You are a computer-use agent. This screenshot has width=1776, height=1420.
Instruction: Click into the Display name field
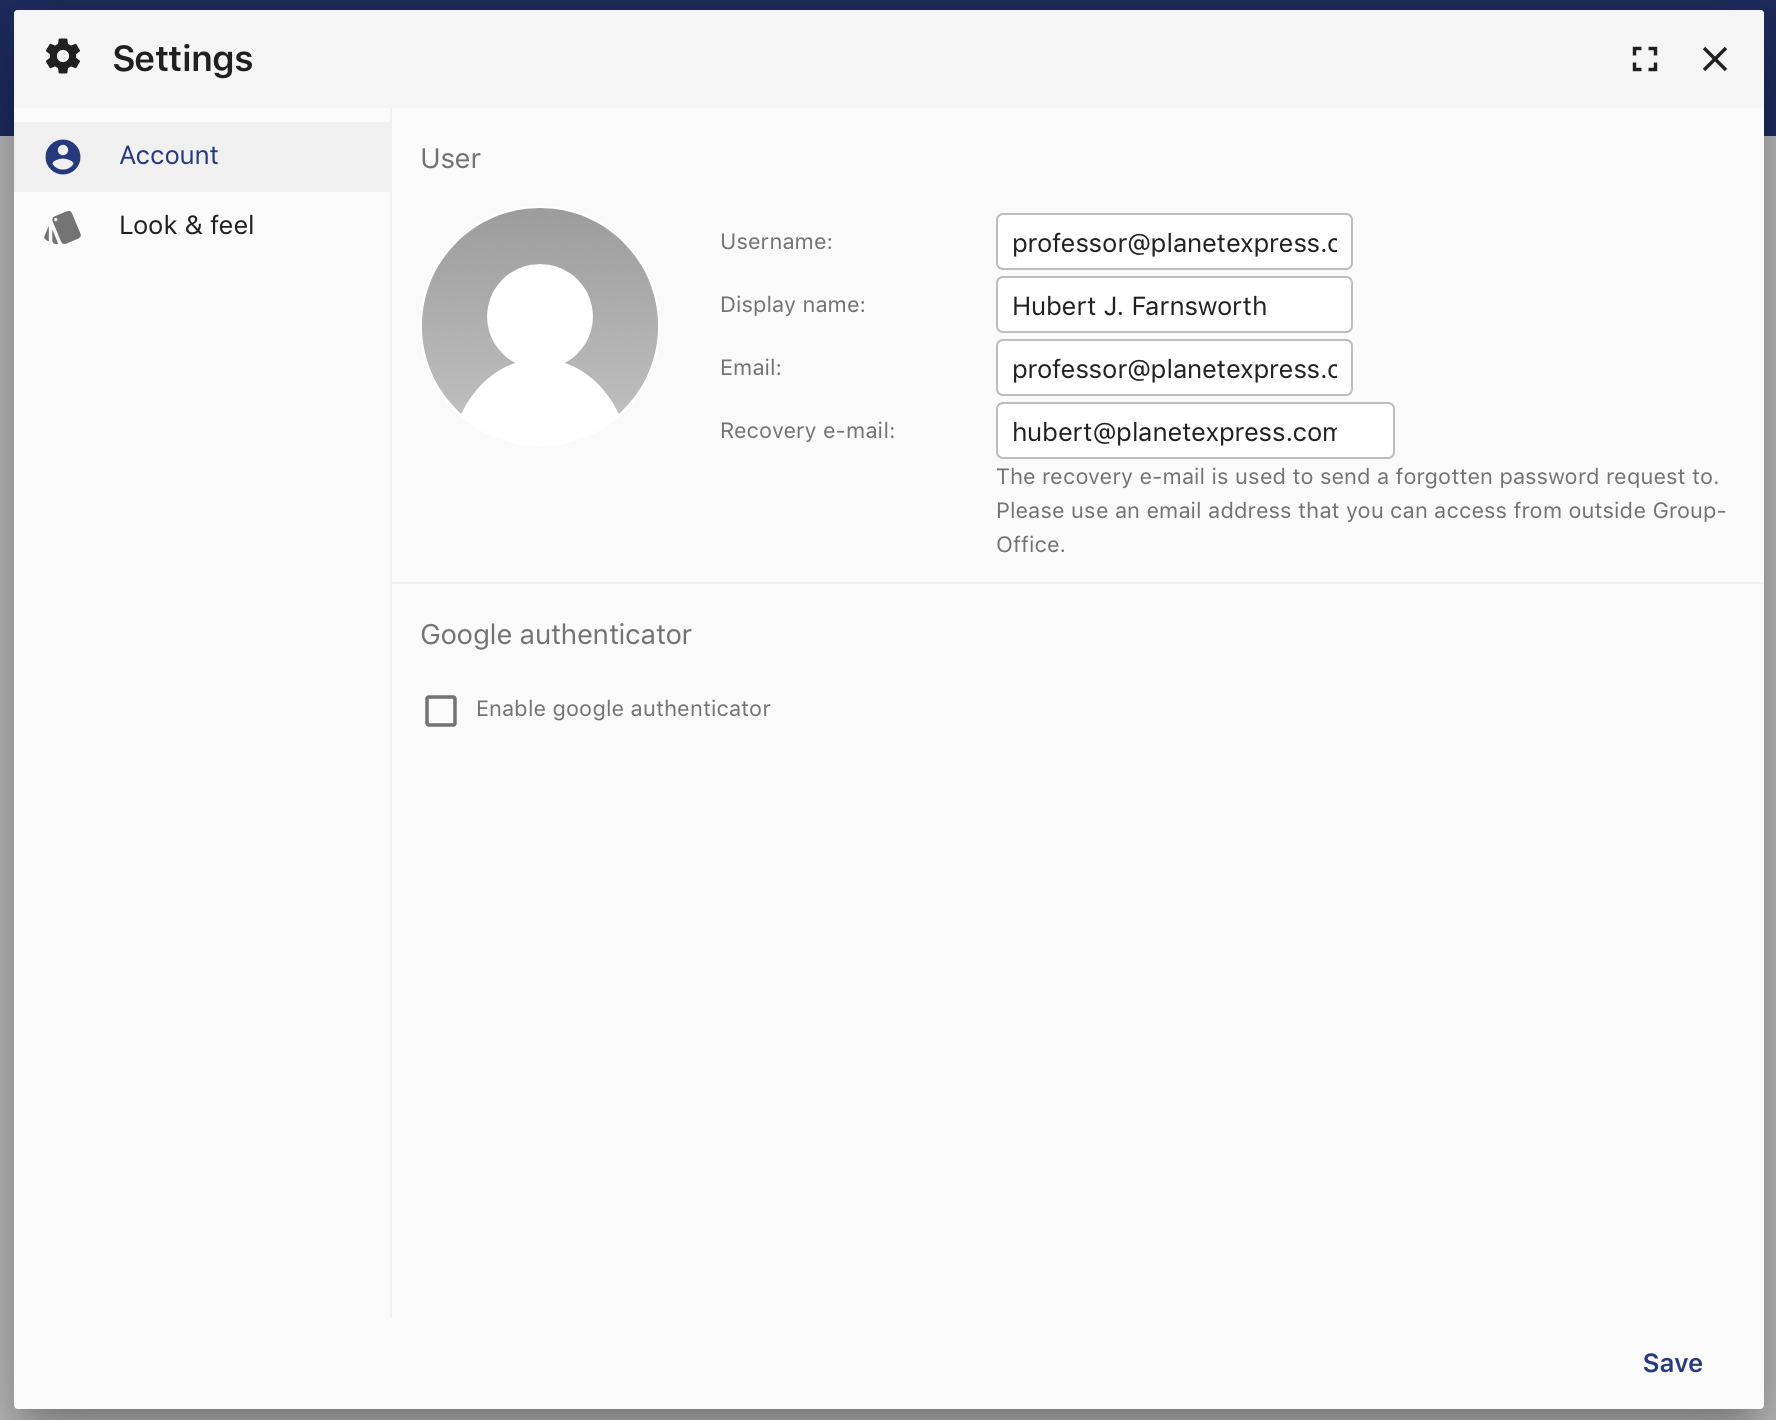(1174, 305)
